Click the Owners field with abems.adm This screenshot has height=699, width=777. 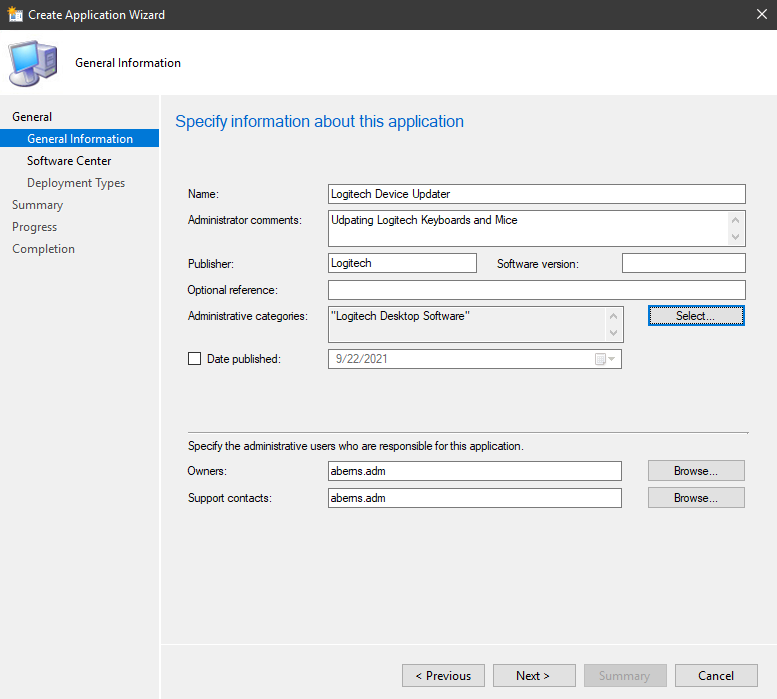475,471
